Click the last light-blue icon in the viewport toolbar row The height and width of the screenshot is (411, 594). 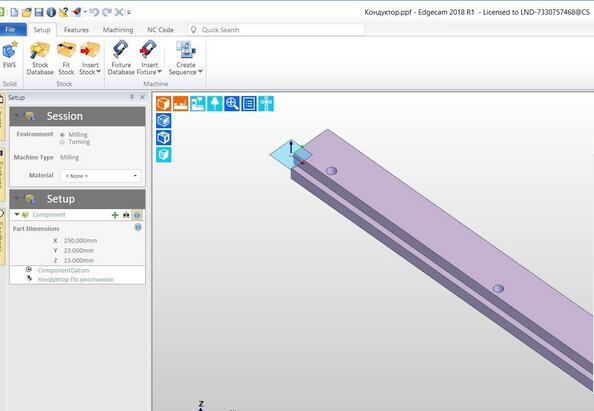point(266,103)
